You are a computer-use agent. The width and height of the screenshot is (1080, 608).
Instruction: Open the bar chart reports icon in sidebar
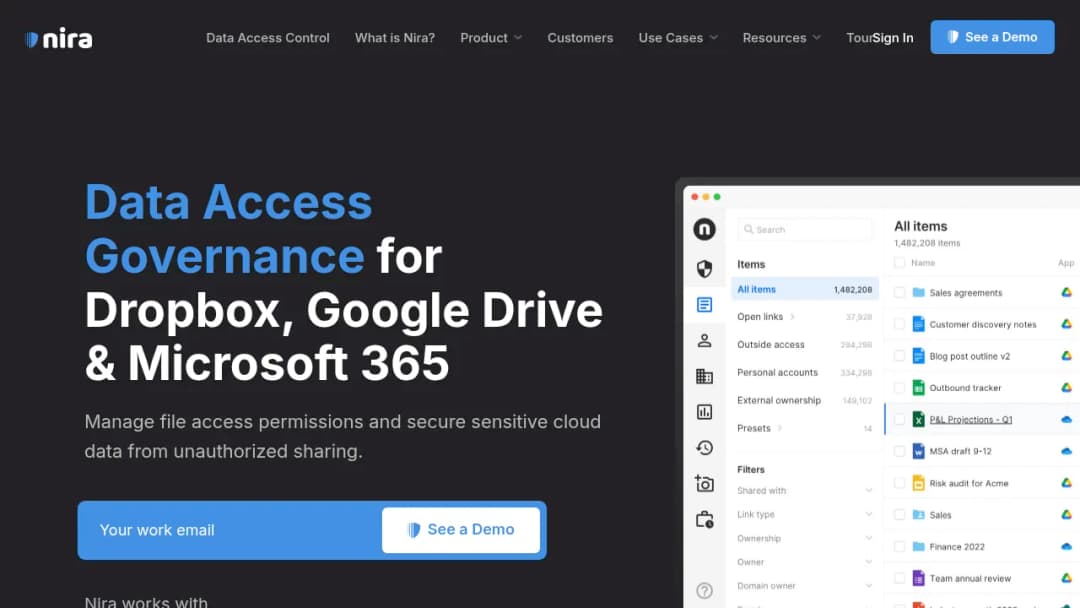coord(704,412)
